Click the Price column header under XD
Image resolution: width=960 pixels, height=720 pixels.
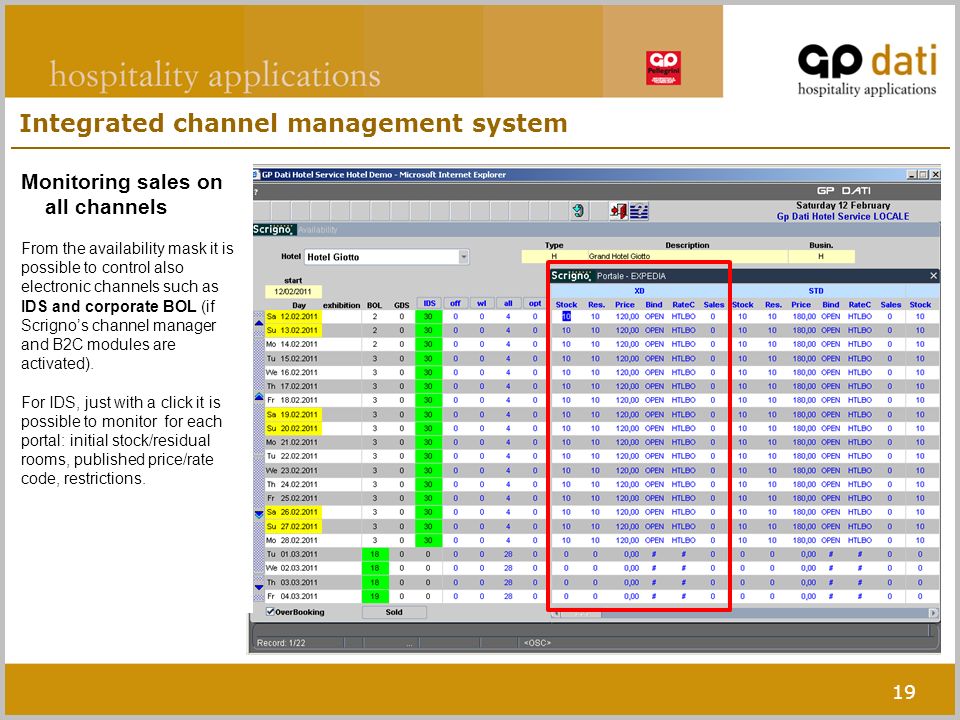point(624,304)
